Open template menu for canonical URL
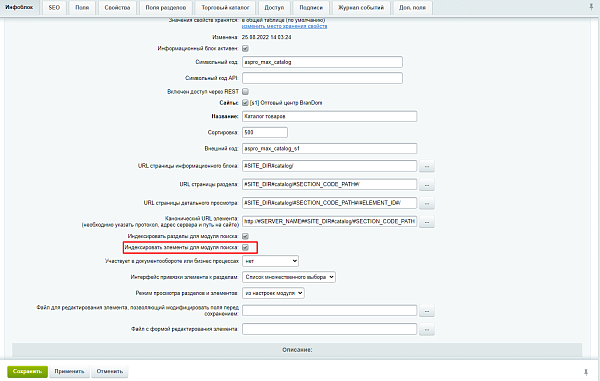 coord(427,221)
